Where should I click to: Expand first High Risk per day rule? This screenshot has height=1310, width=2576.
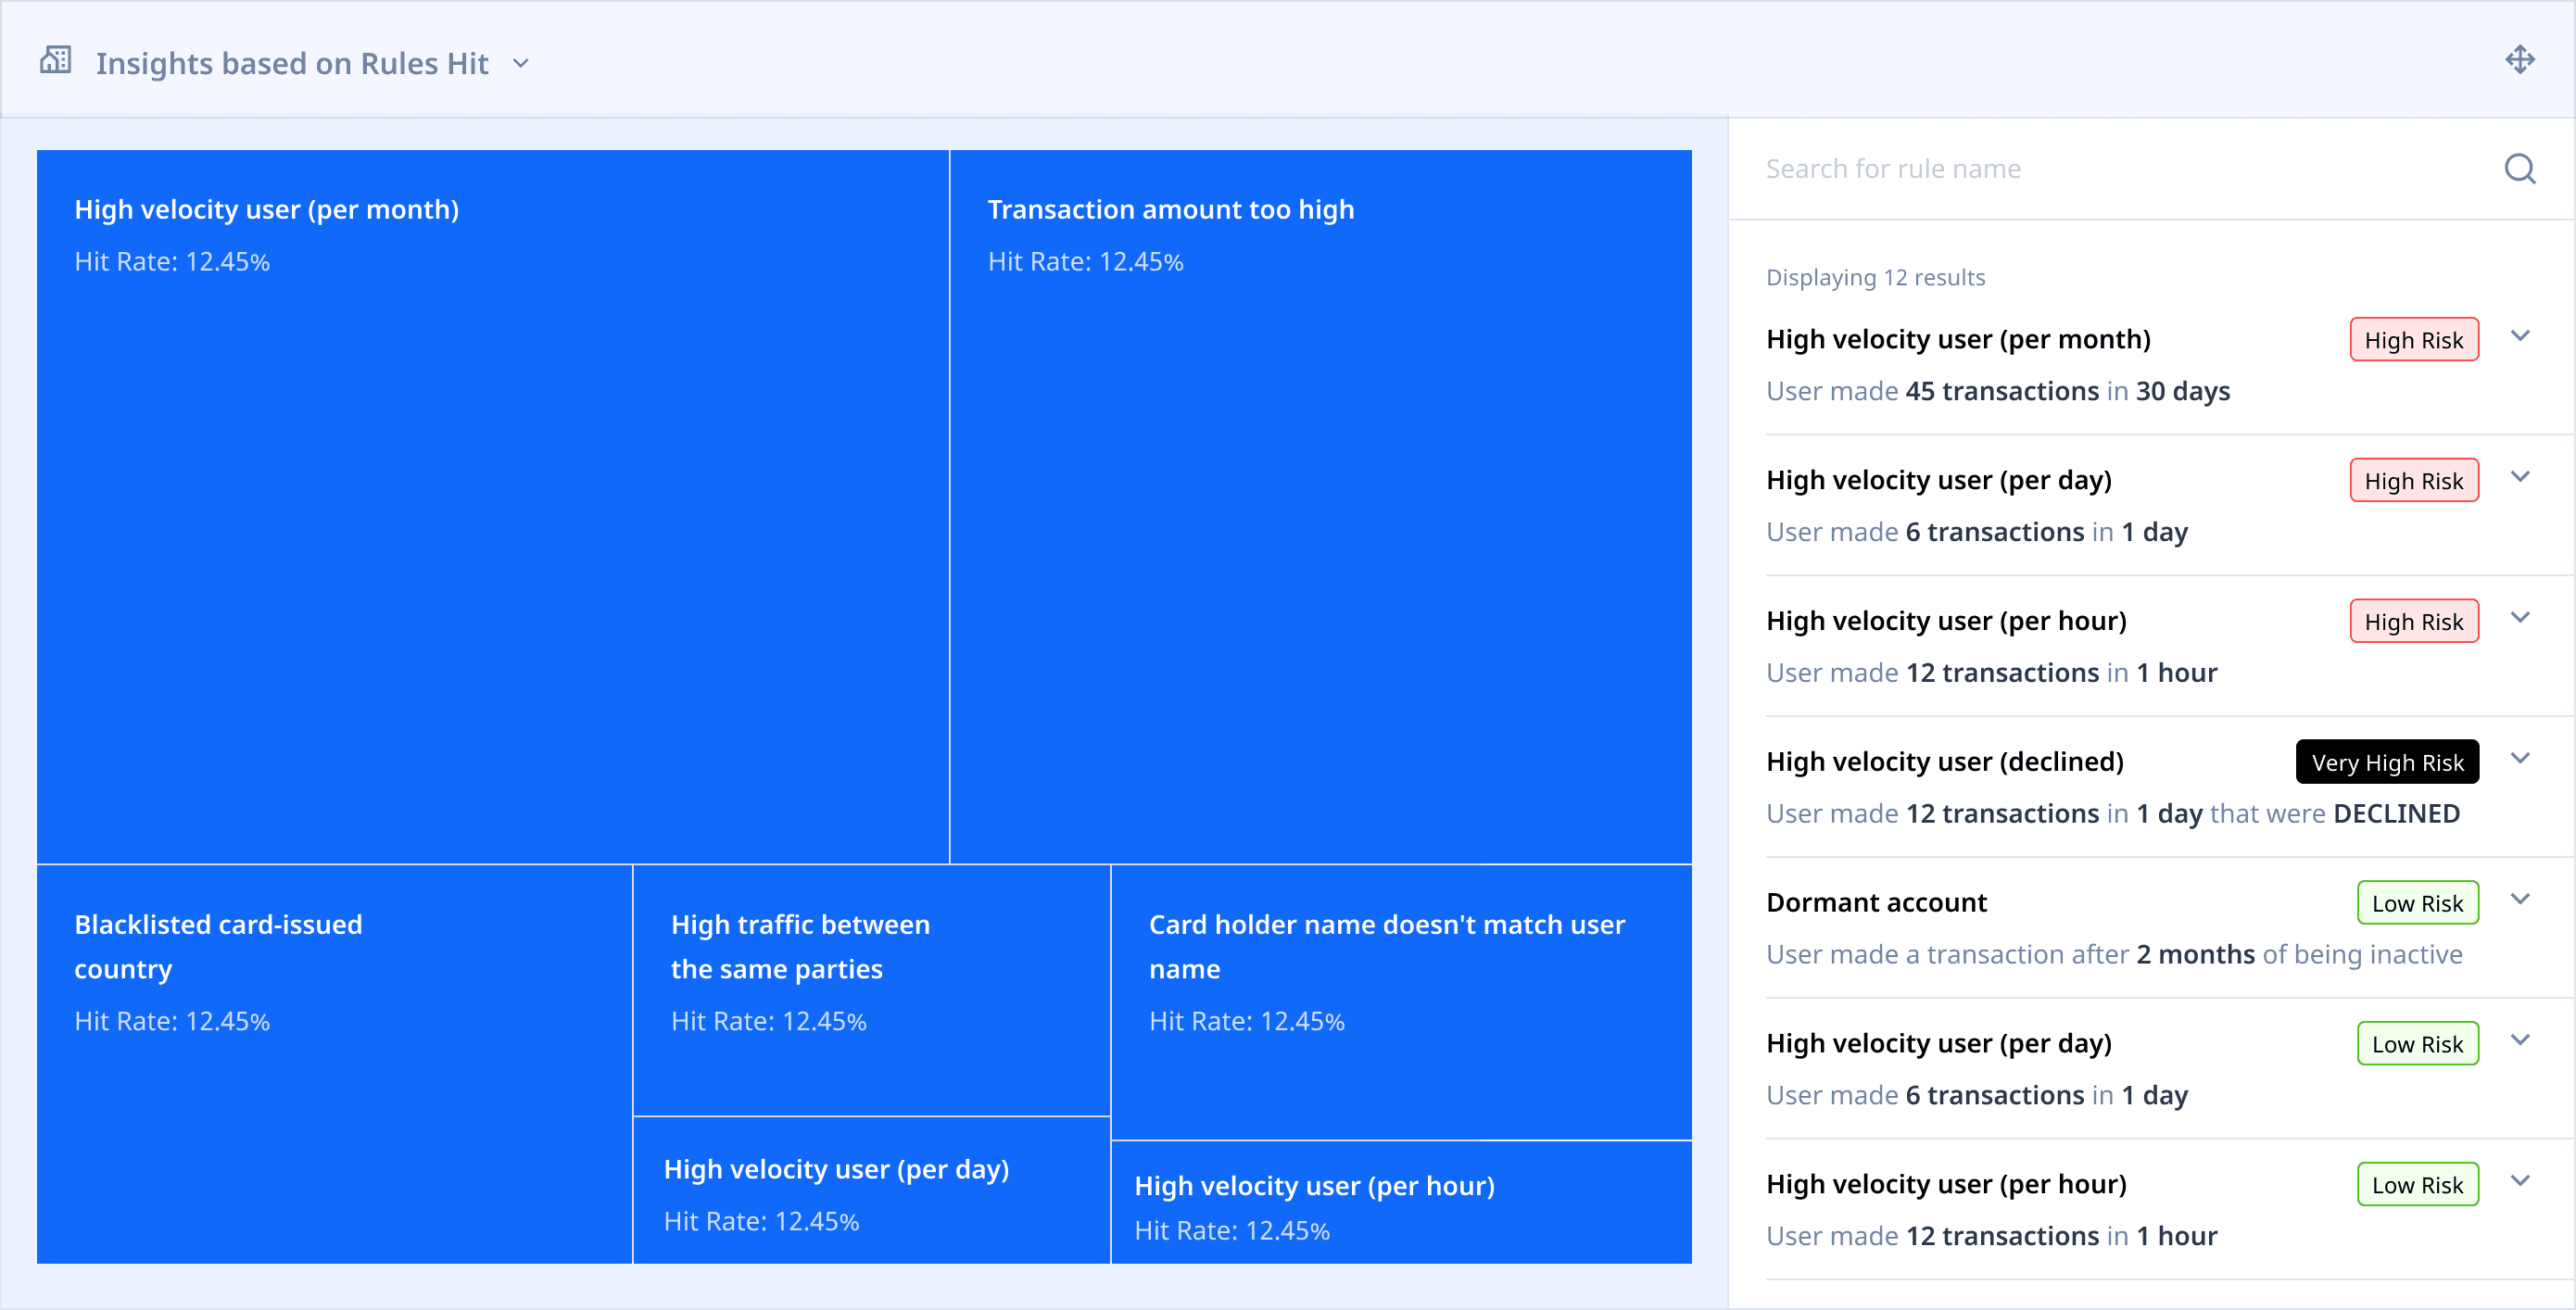pos(2520,477)
